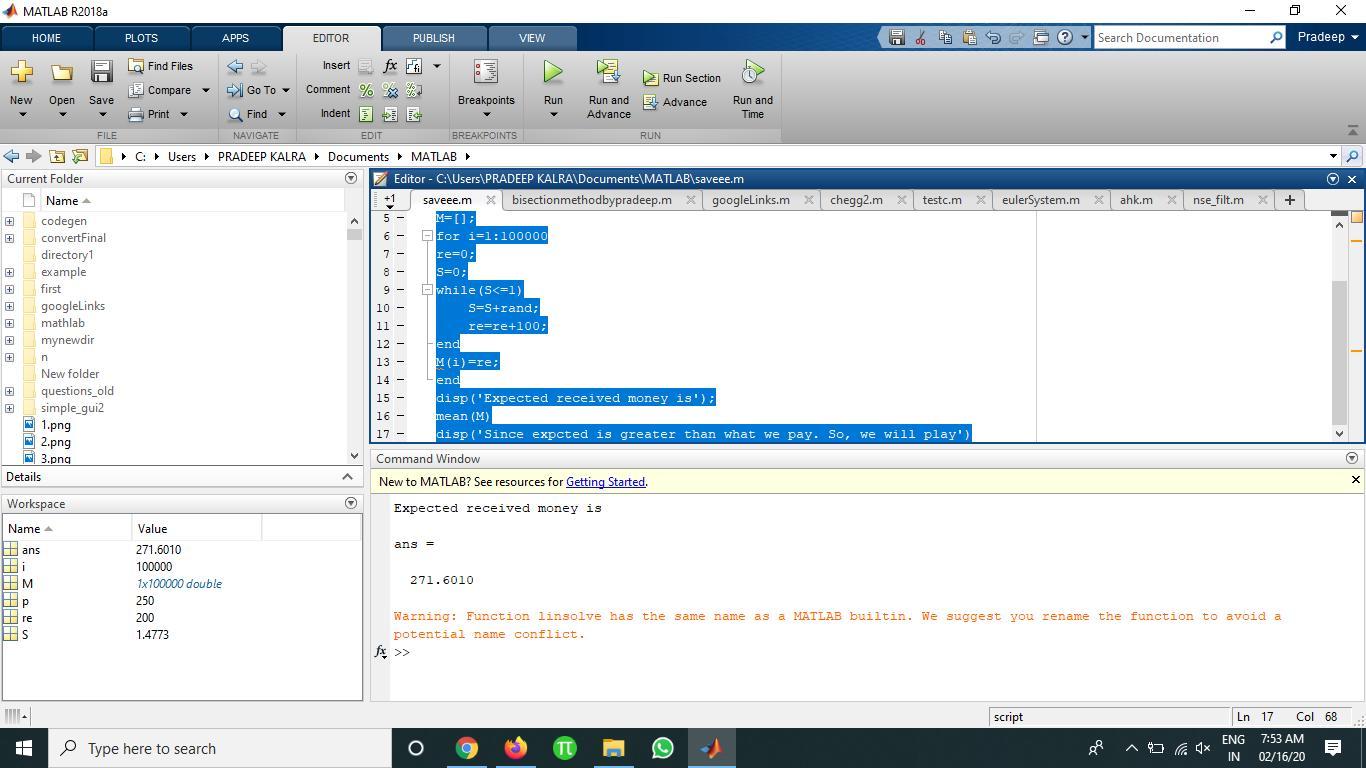1366x768 pixels.
Task: Click the Compare tool icon
Action: (x=137, y=90)
